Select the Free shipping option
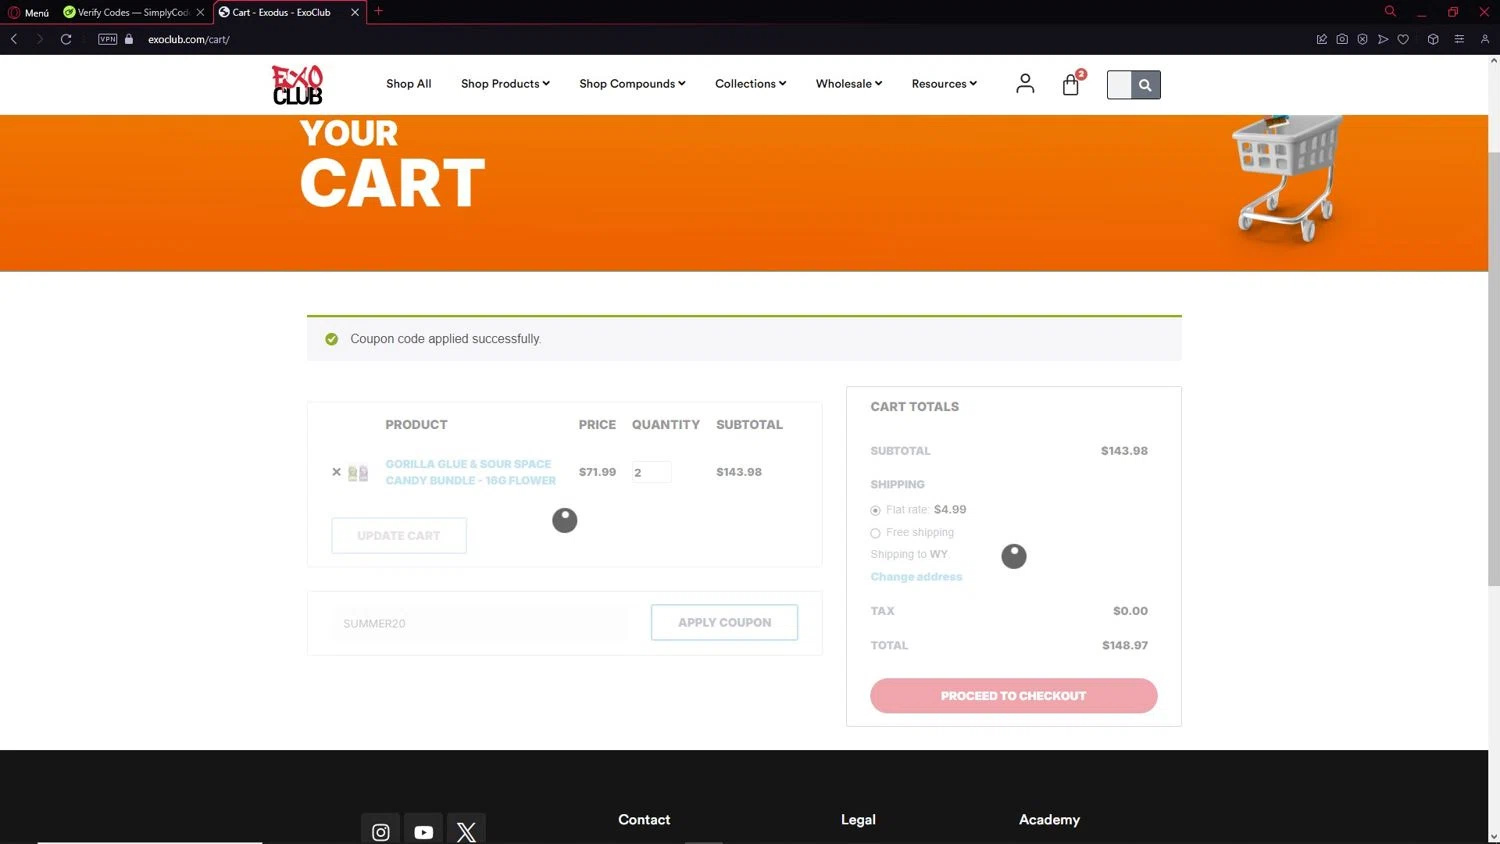The width and height of the screenshot is (1500, 844). (x=875, y=533)
